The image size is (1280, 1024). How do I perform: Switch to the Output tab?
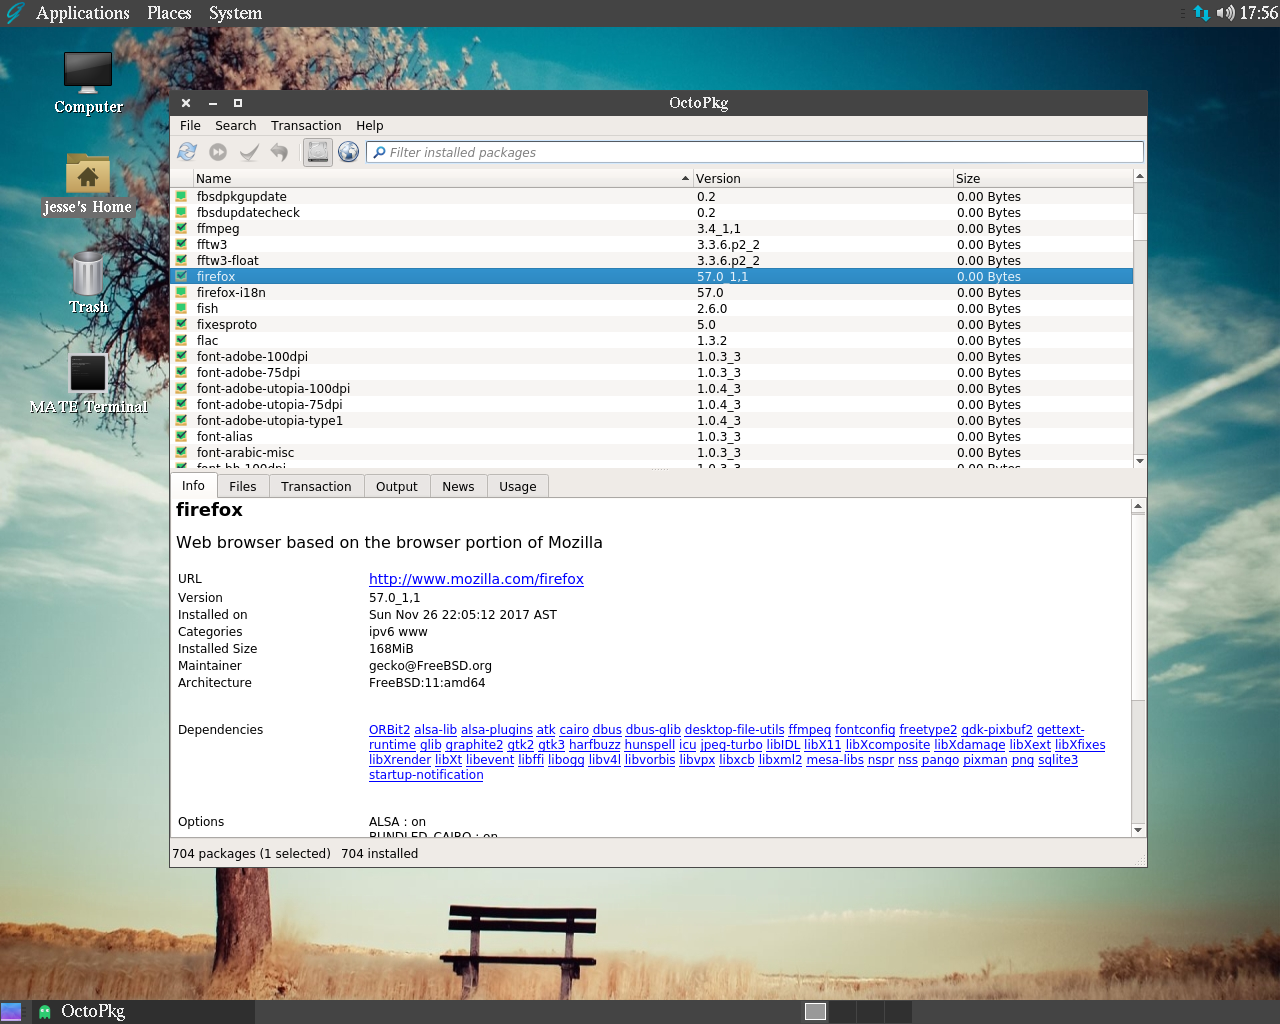tap(397, 487)
